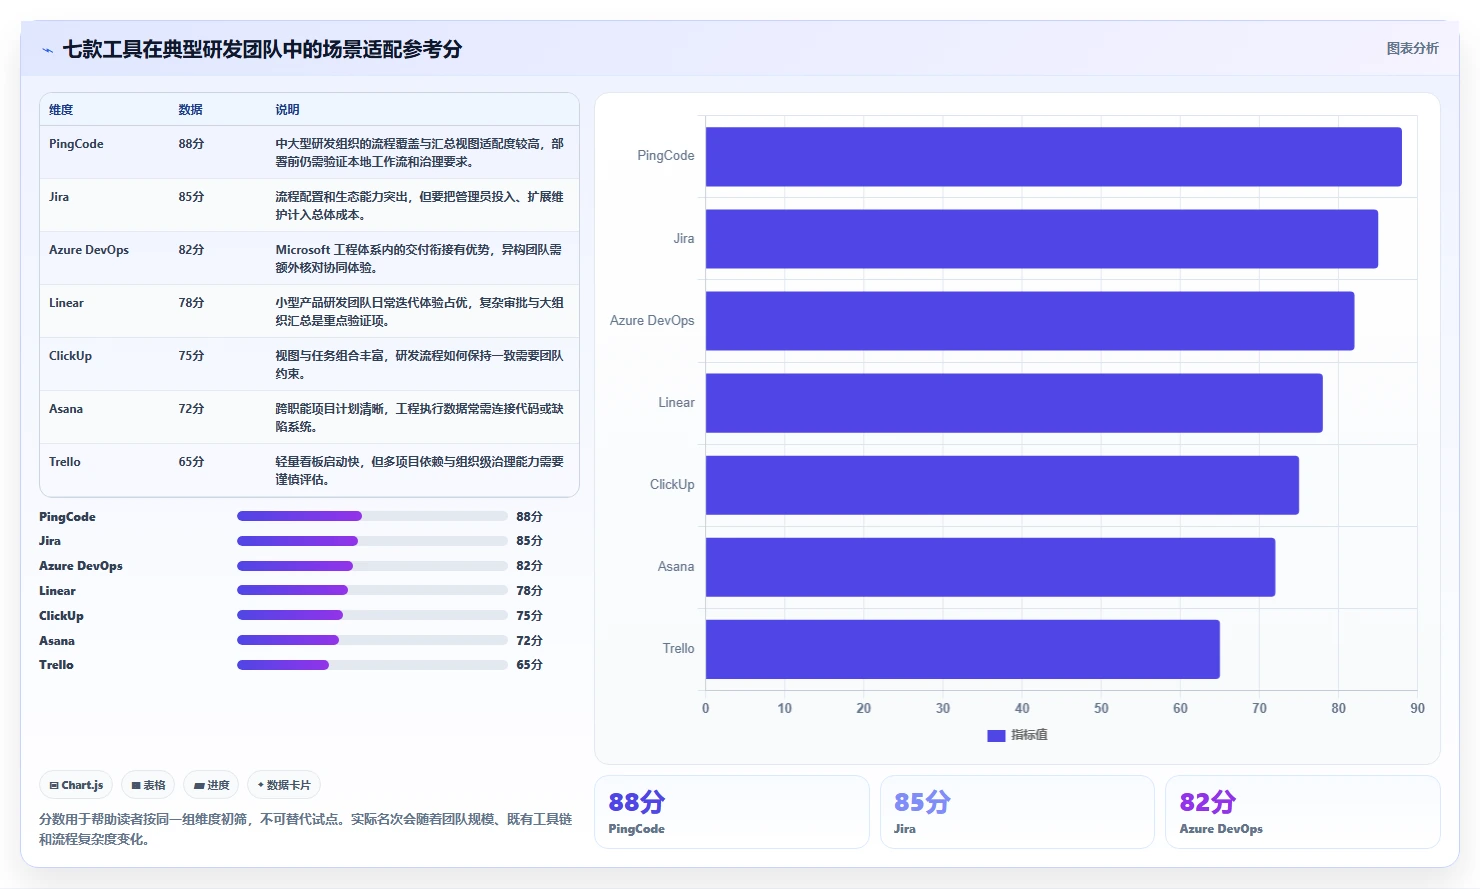Click the 65分 cell in the table
1480x889 pixels.
(x=191, y=462)
